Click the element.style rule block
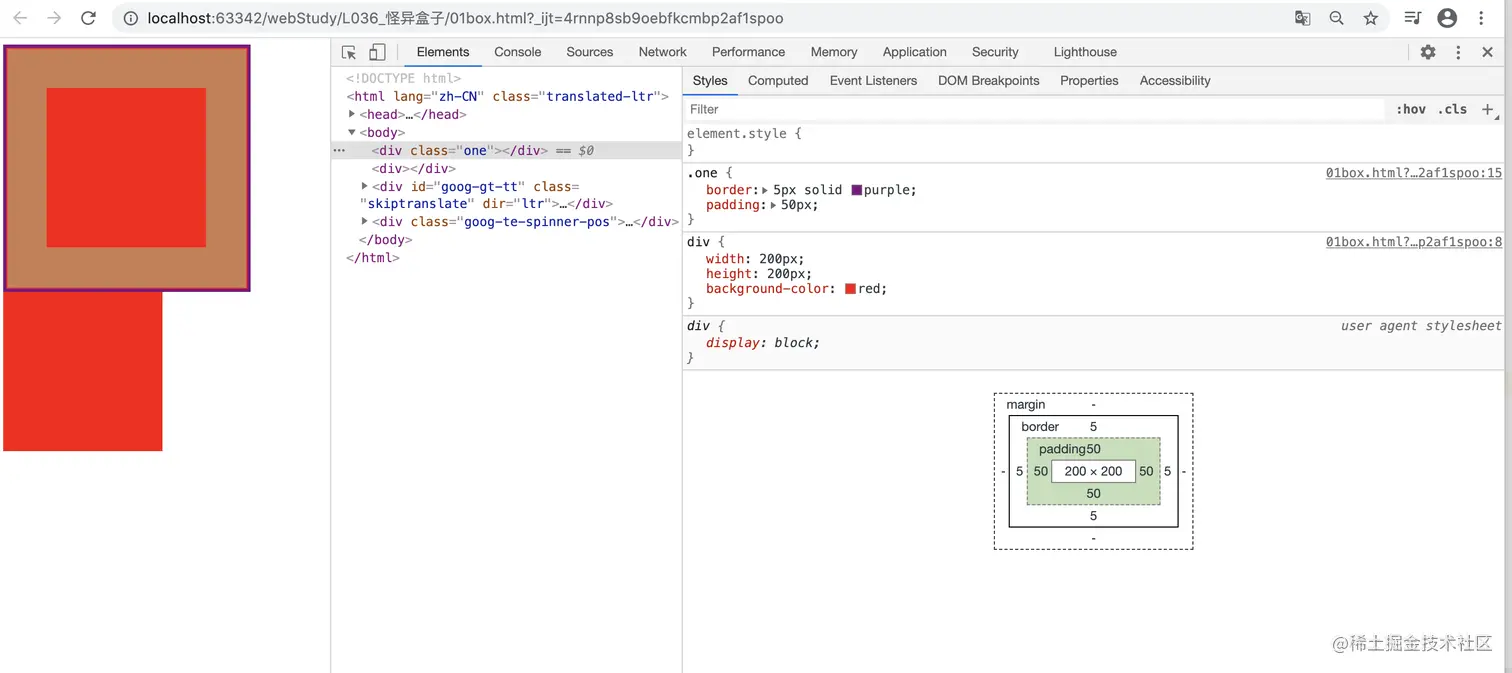1512x673 pixels. pyautogui.click(x=1093, y=141)
